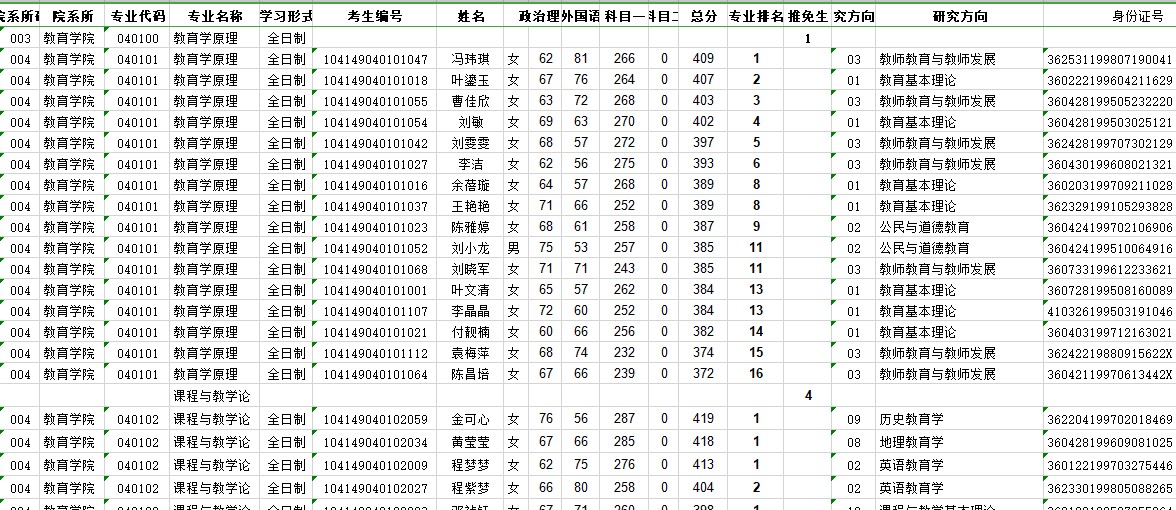
Task: Click the 003 department code cell
Action: [x=20, y=39]
